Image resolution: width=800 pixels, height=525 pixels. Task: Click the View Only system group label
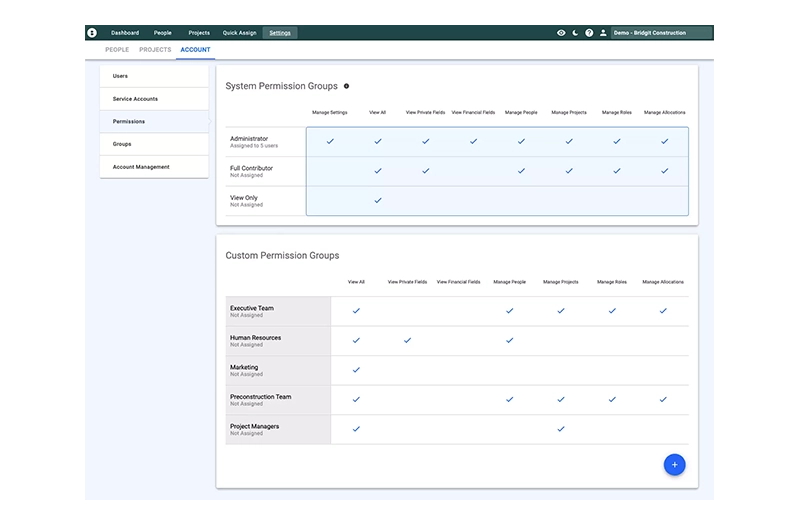243,198
